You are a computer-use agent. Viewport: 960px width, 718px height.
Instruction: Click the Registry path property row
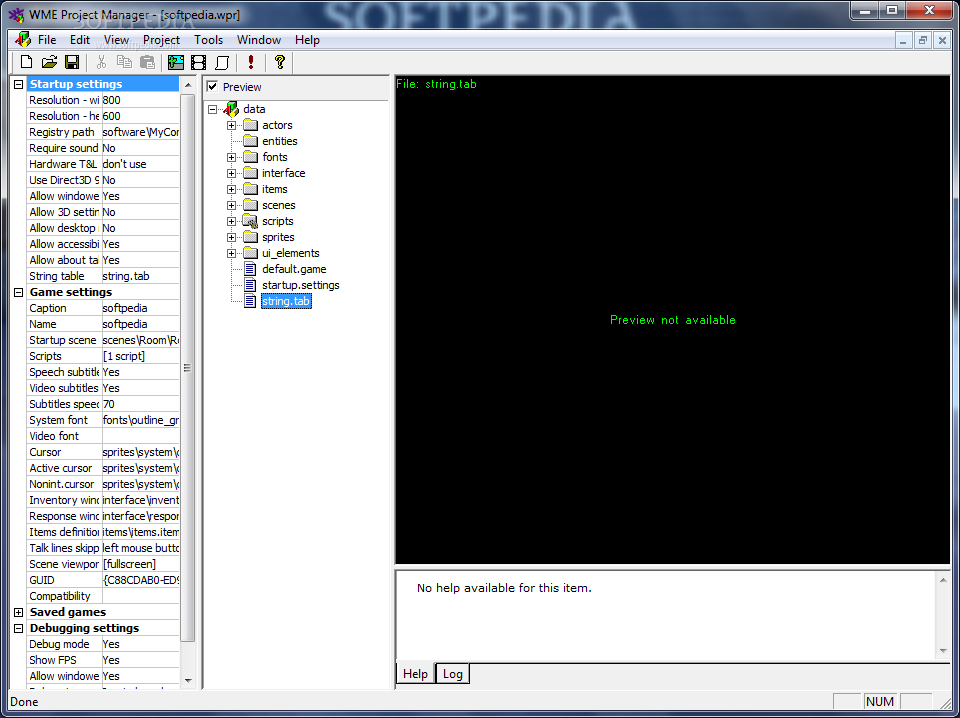click(103, 132)
